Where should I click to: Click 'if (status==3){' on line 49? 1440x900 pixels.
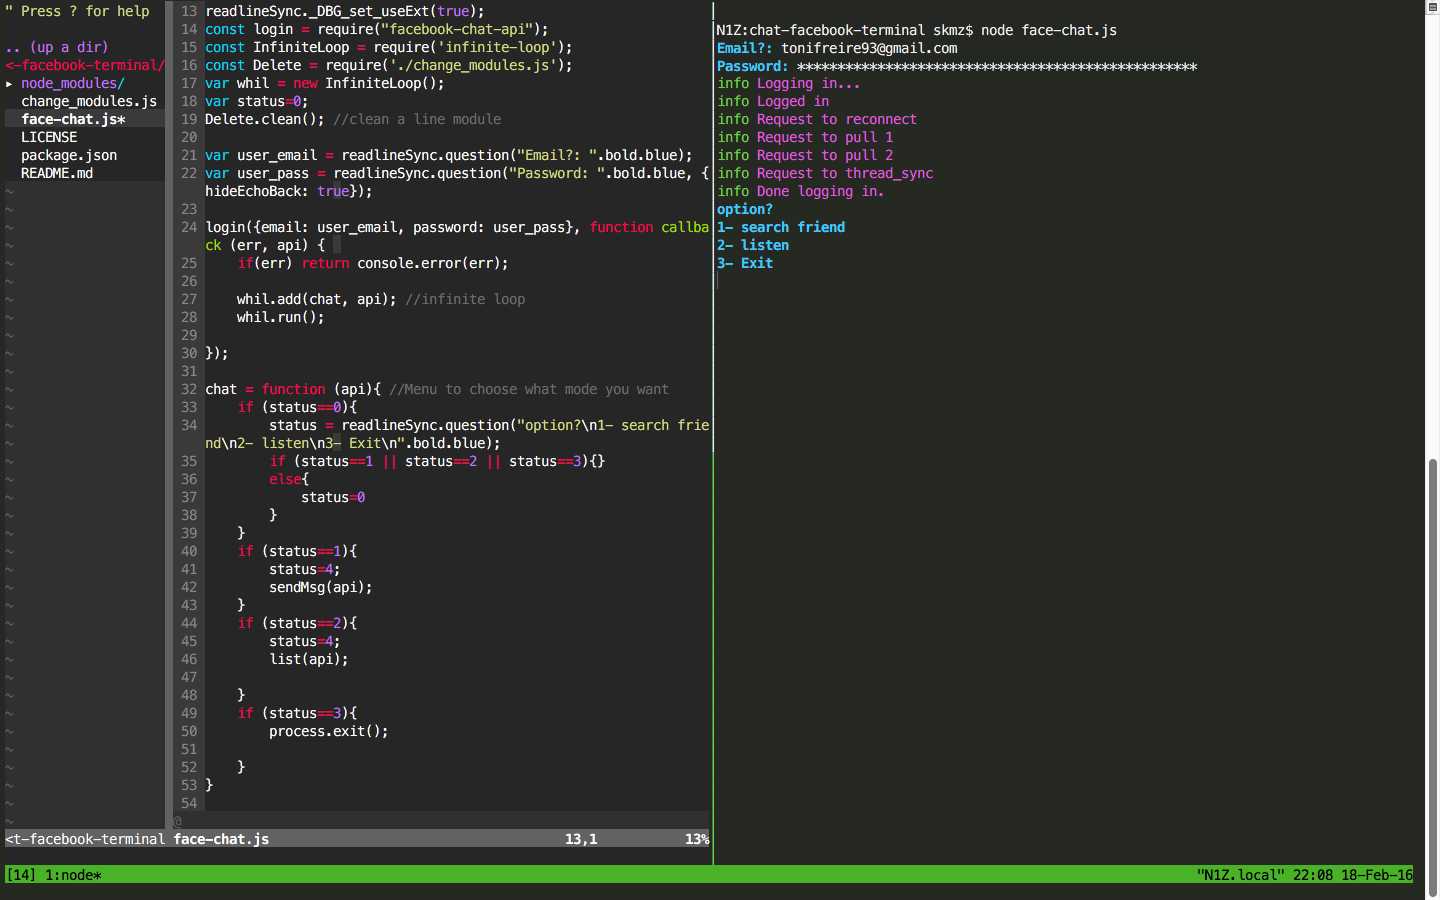click(297, 713)
